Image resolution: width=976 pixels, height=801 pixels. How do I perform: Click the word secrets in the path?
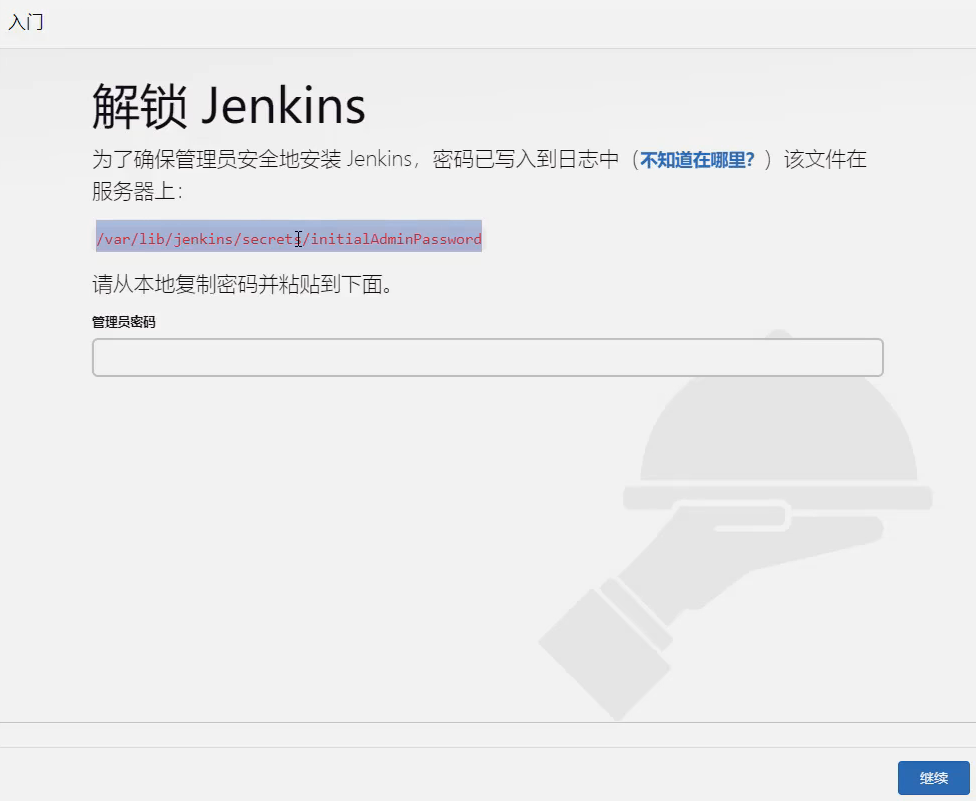(x=272, y=239)
